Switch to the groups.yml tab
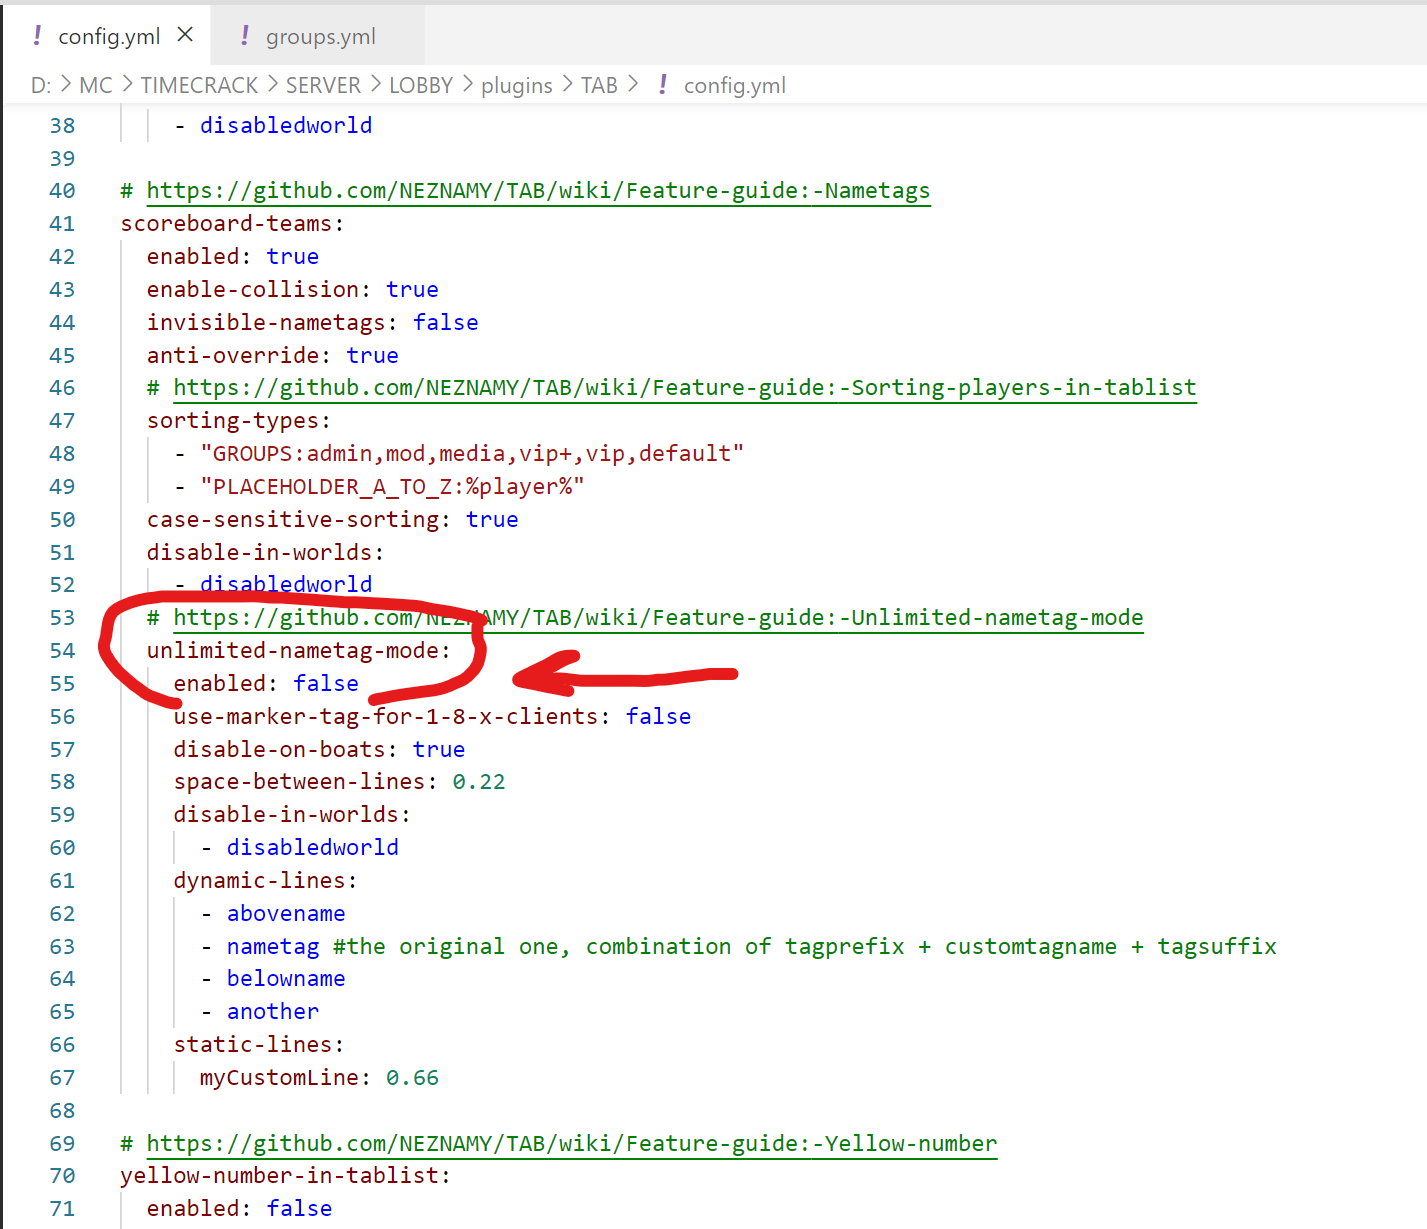1427x1229 pixels. coord(320,35)
